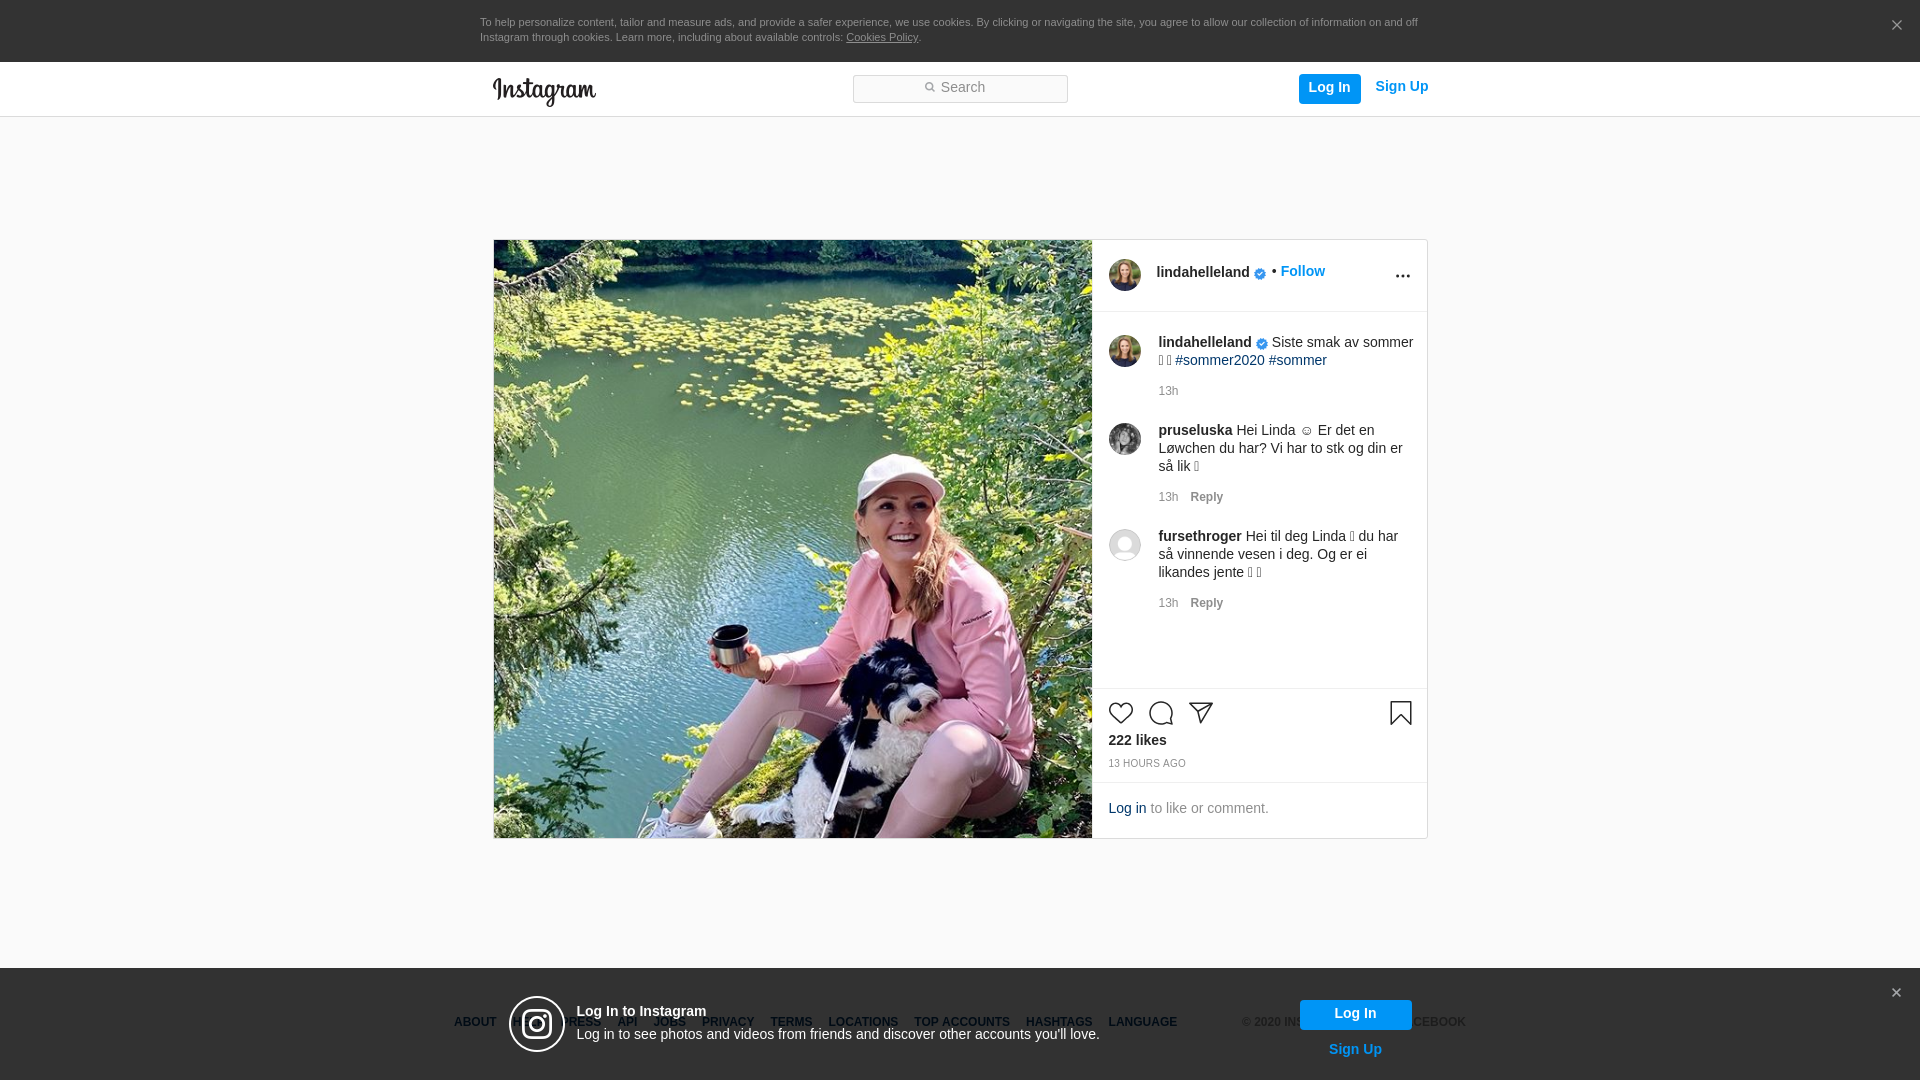Open the #sommer2020 hashtag
Viewport: 1920px width, 1080px height.
click(x=1219, y=360)
